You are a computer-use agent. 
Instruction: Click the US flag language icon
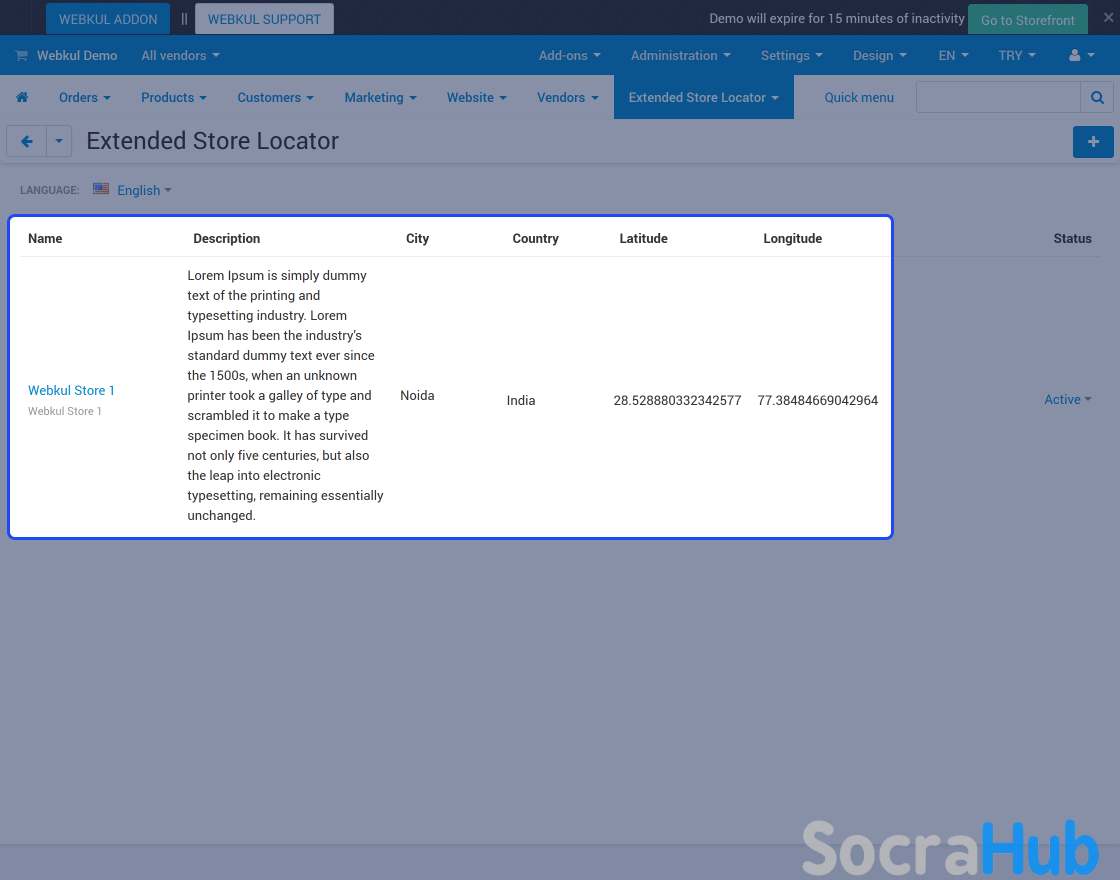pos(101,189)
